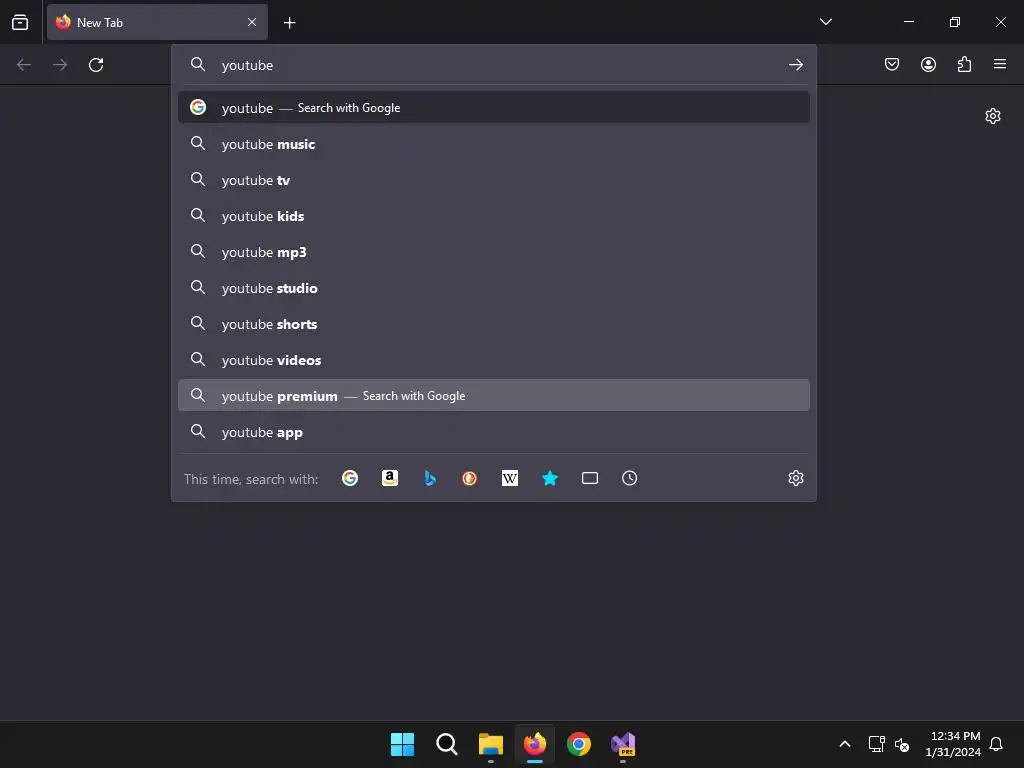Image resolution: width=1024 pixels, height=768 pixels.
Task: Open Firefox View tab-list icon
Action: pos(20,22)
